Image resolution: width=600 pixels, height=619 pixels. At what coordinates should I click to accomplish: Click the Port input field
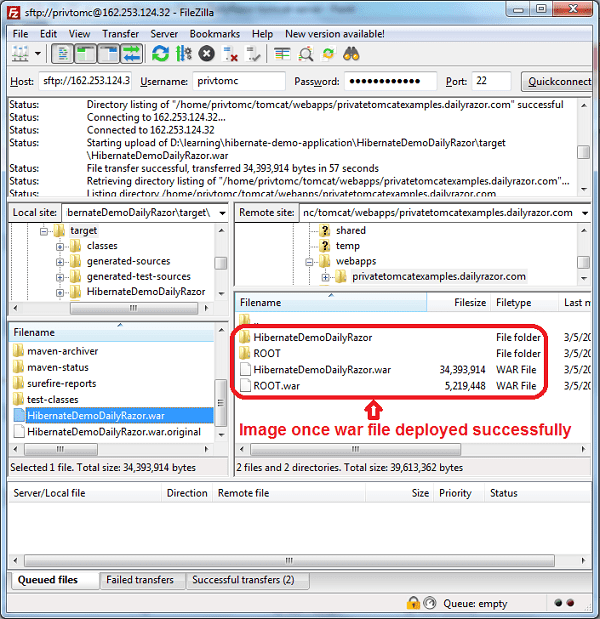tap(491, 81)
